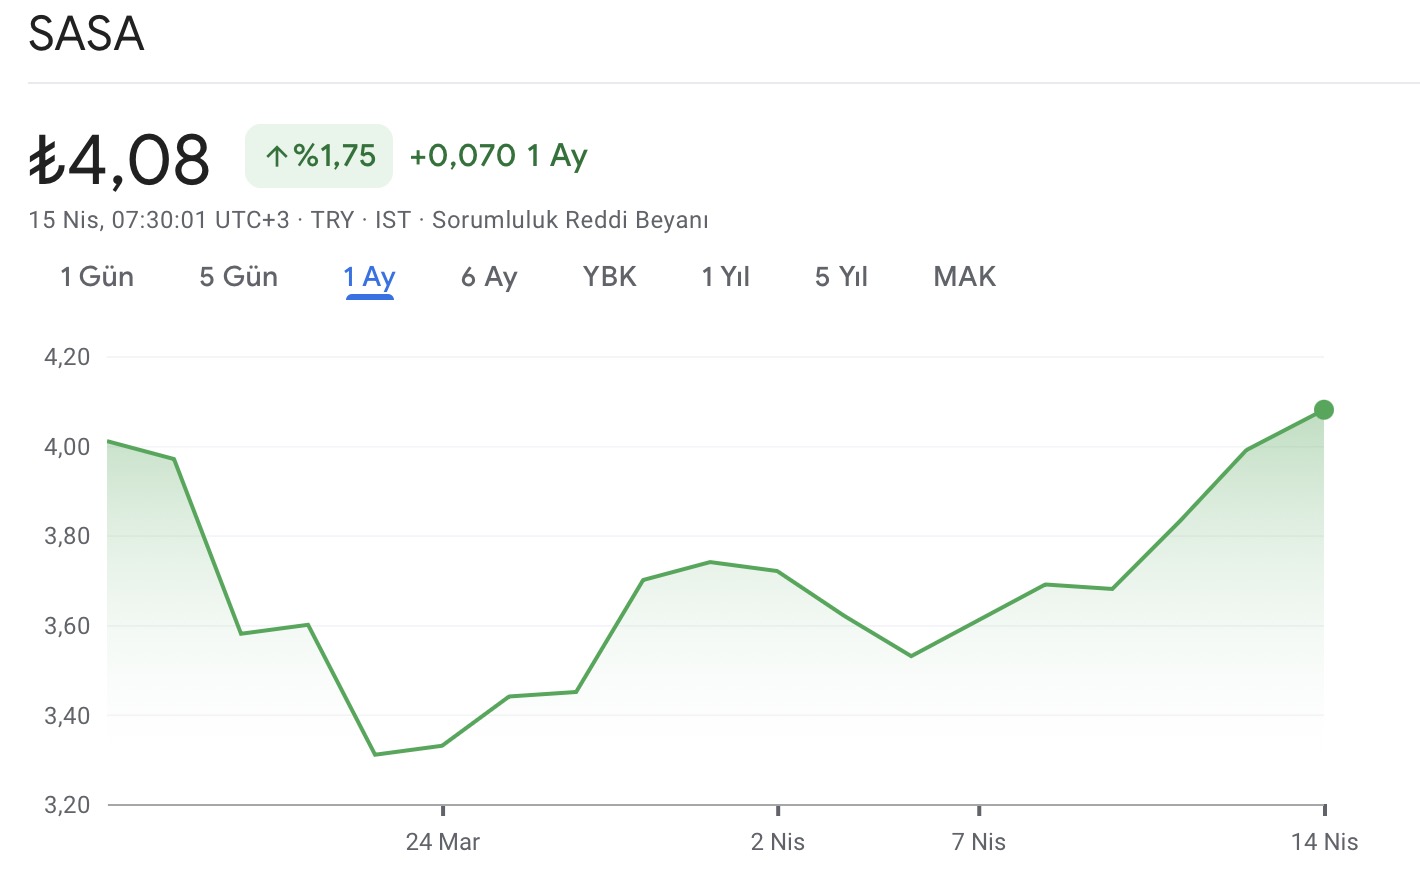
Task: Click the ₺4,08 current price
Action: coord(119,159)
